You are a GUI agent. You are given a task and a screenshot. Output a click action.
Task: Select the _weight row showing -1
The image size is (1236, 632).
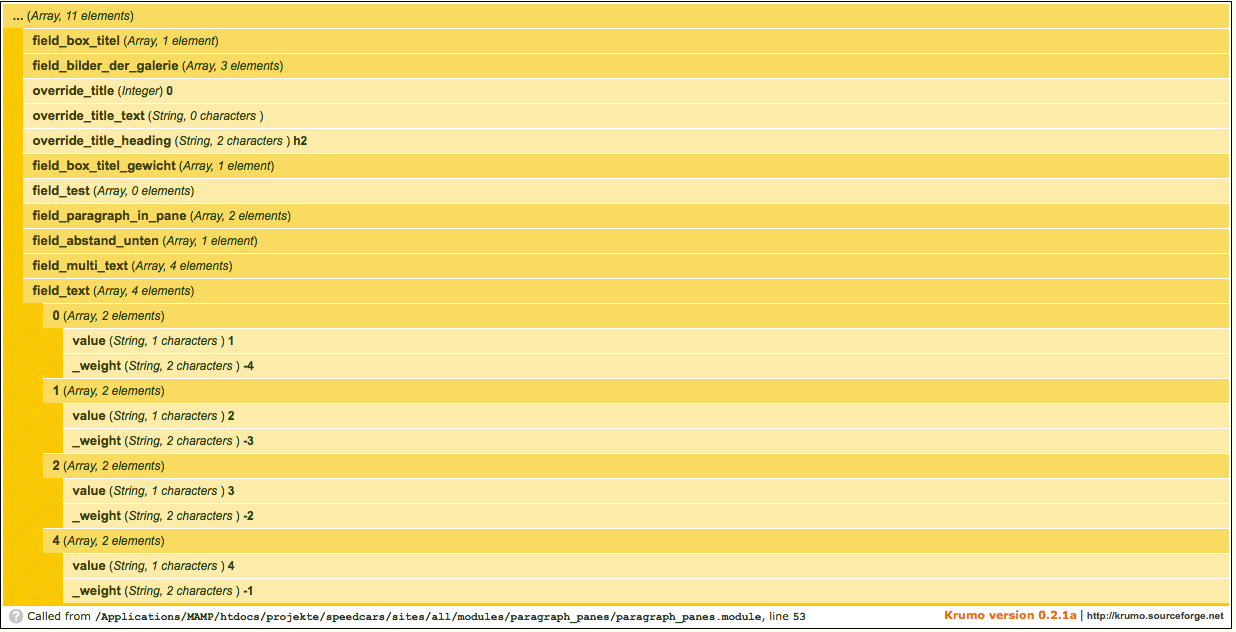coord(646,591)
